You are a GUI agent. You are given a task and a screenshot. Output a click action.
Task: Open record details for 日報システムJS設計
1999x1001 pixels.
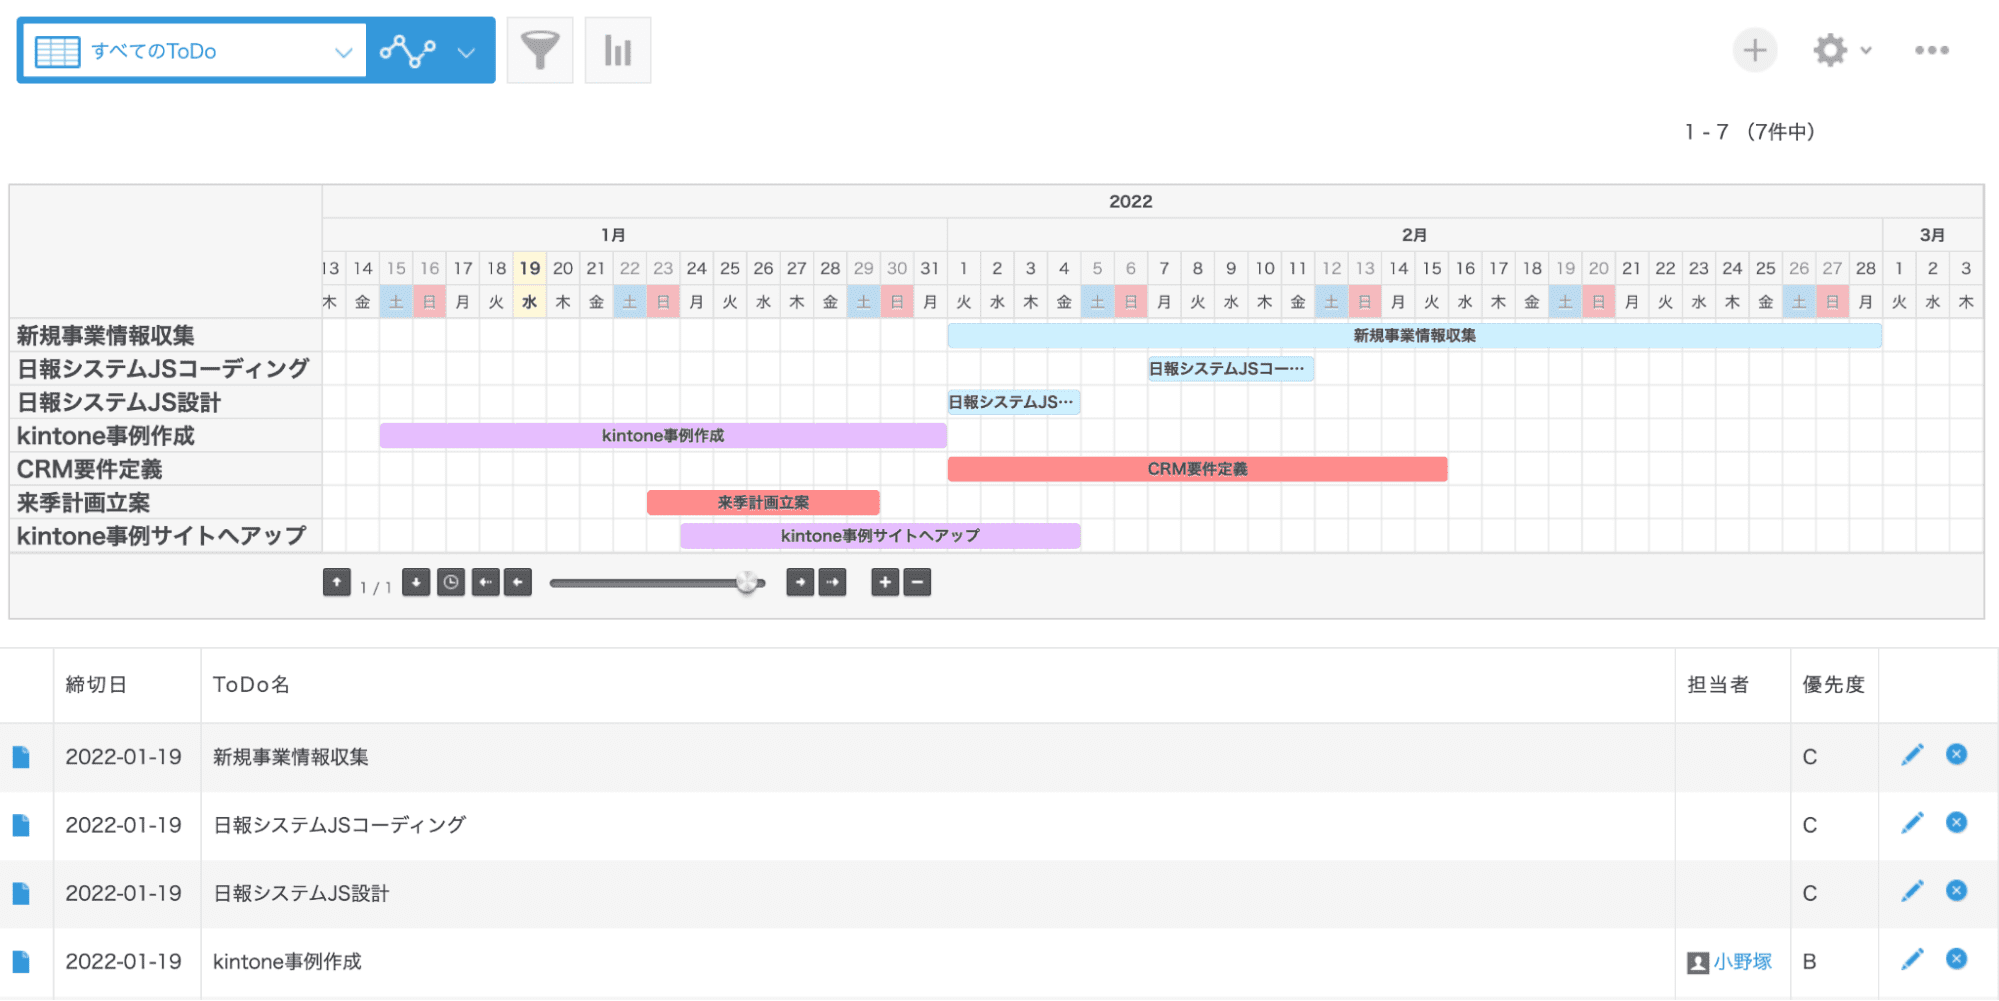21,893
